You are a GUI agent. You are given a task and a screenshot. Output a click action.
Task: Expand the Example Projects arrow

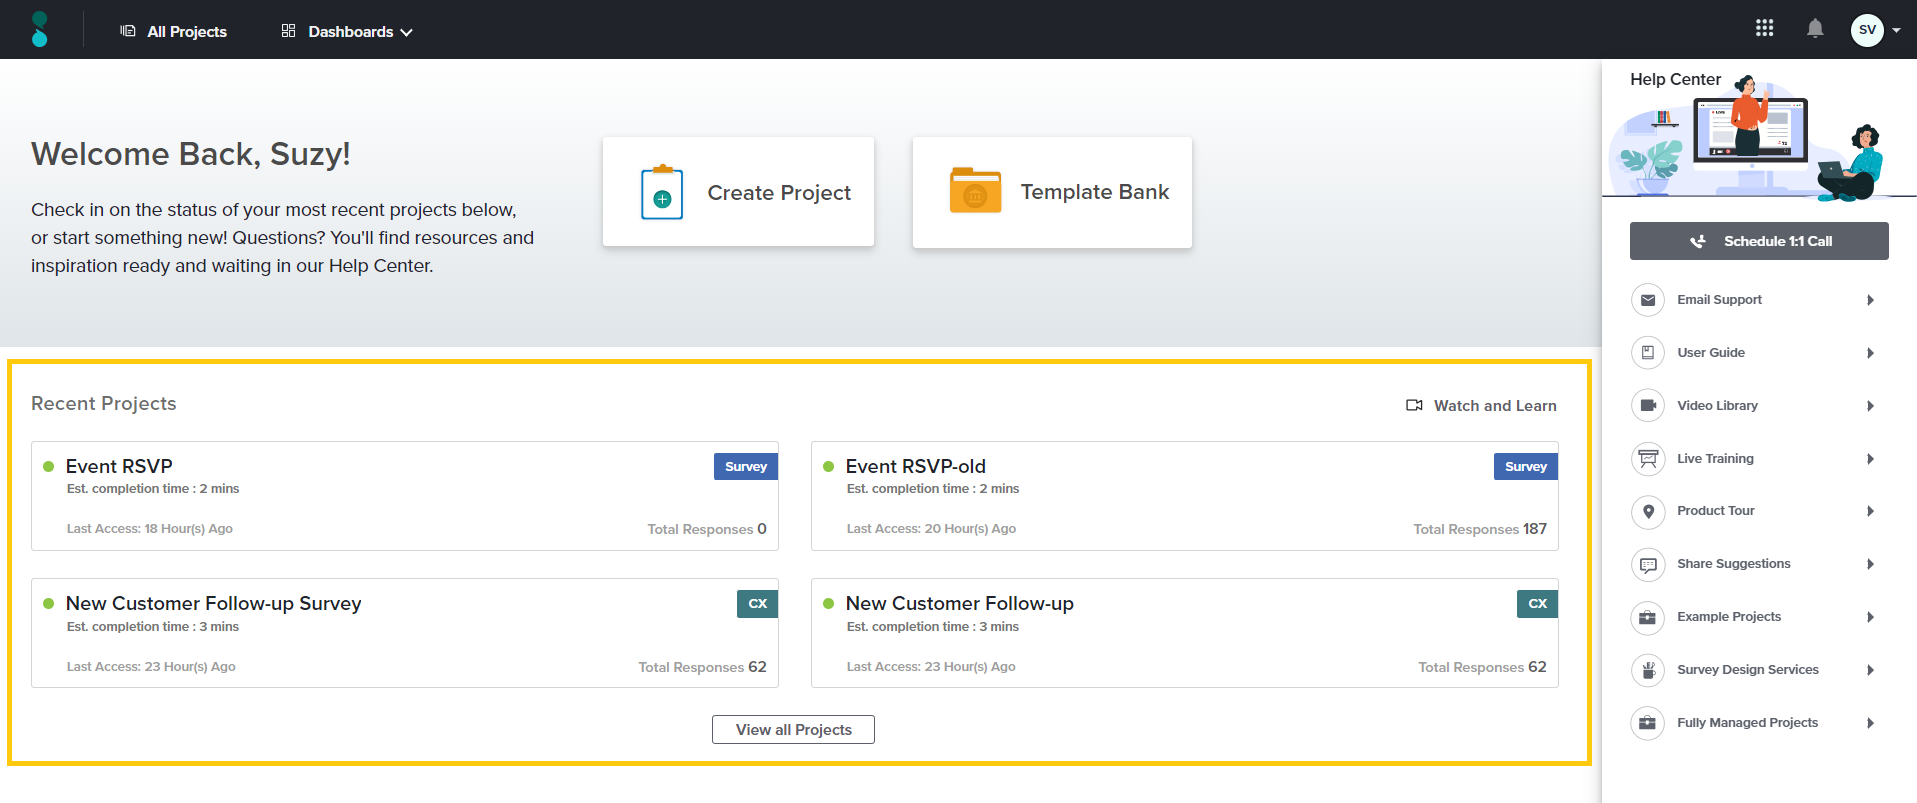1870,617
